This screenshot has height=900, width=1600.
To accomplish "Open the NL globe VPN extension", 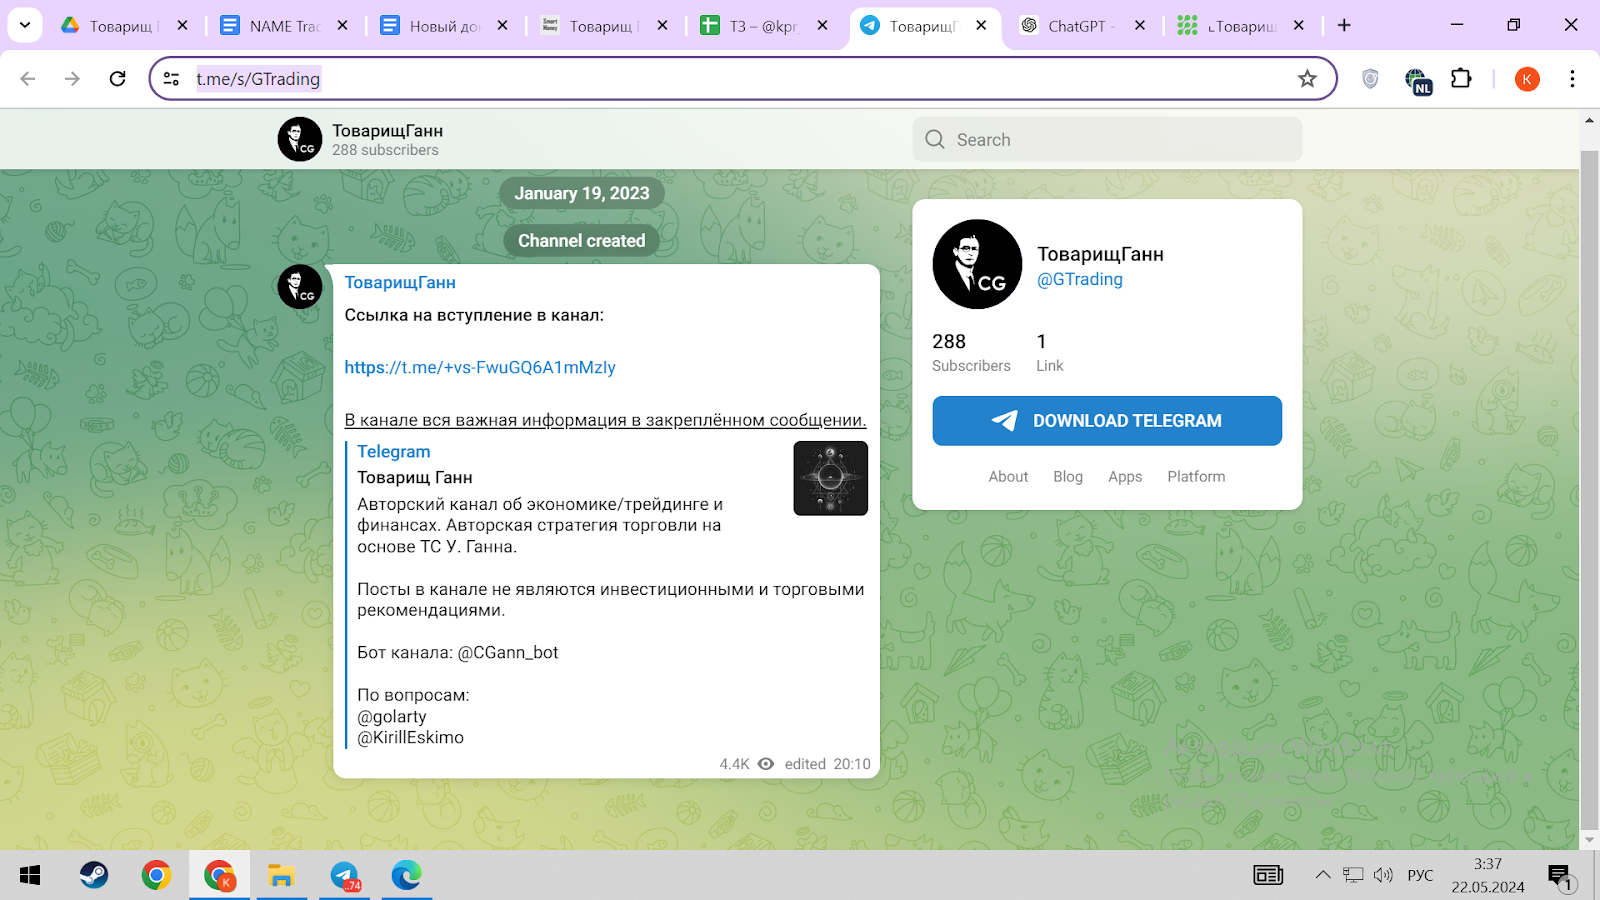I will (x=1417, y=80).
